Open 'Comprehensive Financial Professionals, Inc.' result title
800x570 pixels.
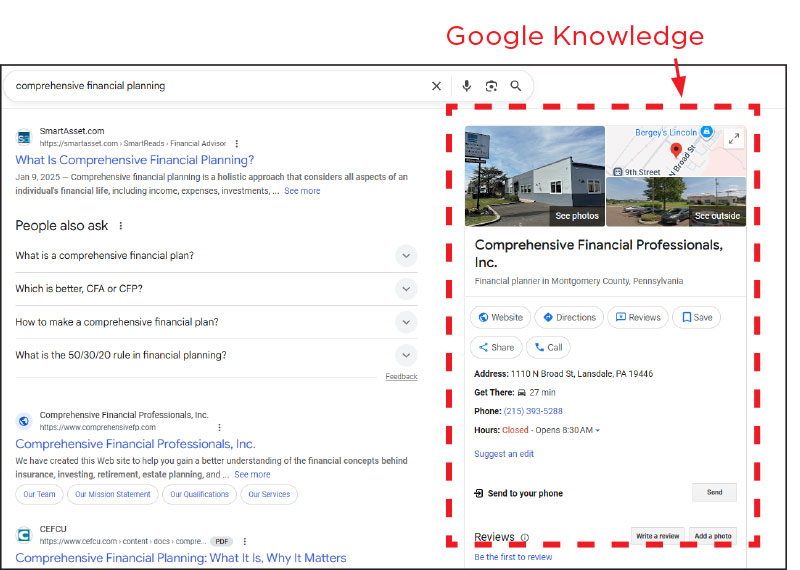[x=135, y=444]
